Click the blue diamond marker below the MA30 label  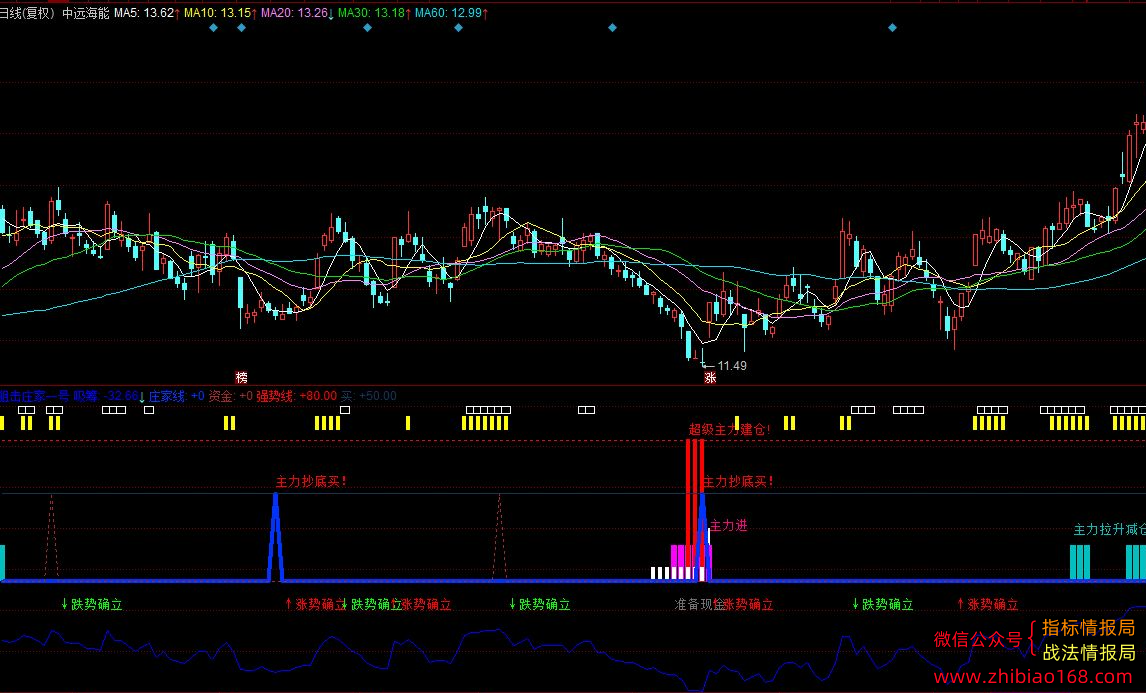pyautogui.click(x=368, y=28)
